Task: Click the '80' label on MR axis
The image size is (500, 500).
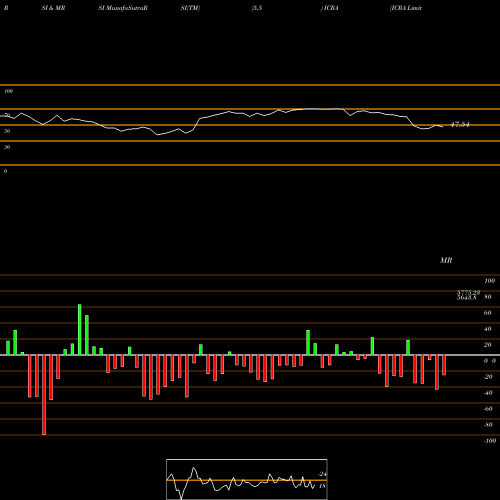Action: [488, 297]
